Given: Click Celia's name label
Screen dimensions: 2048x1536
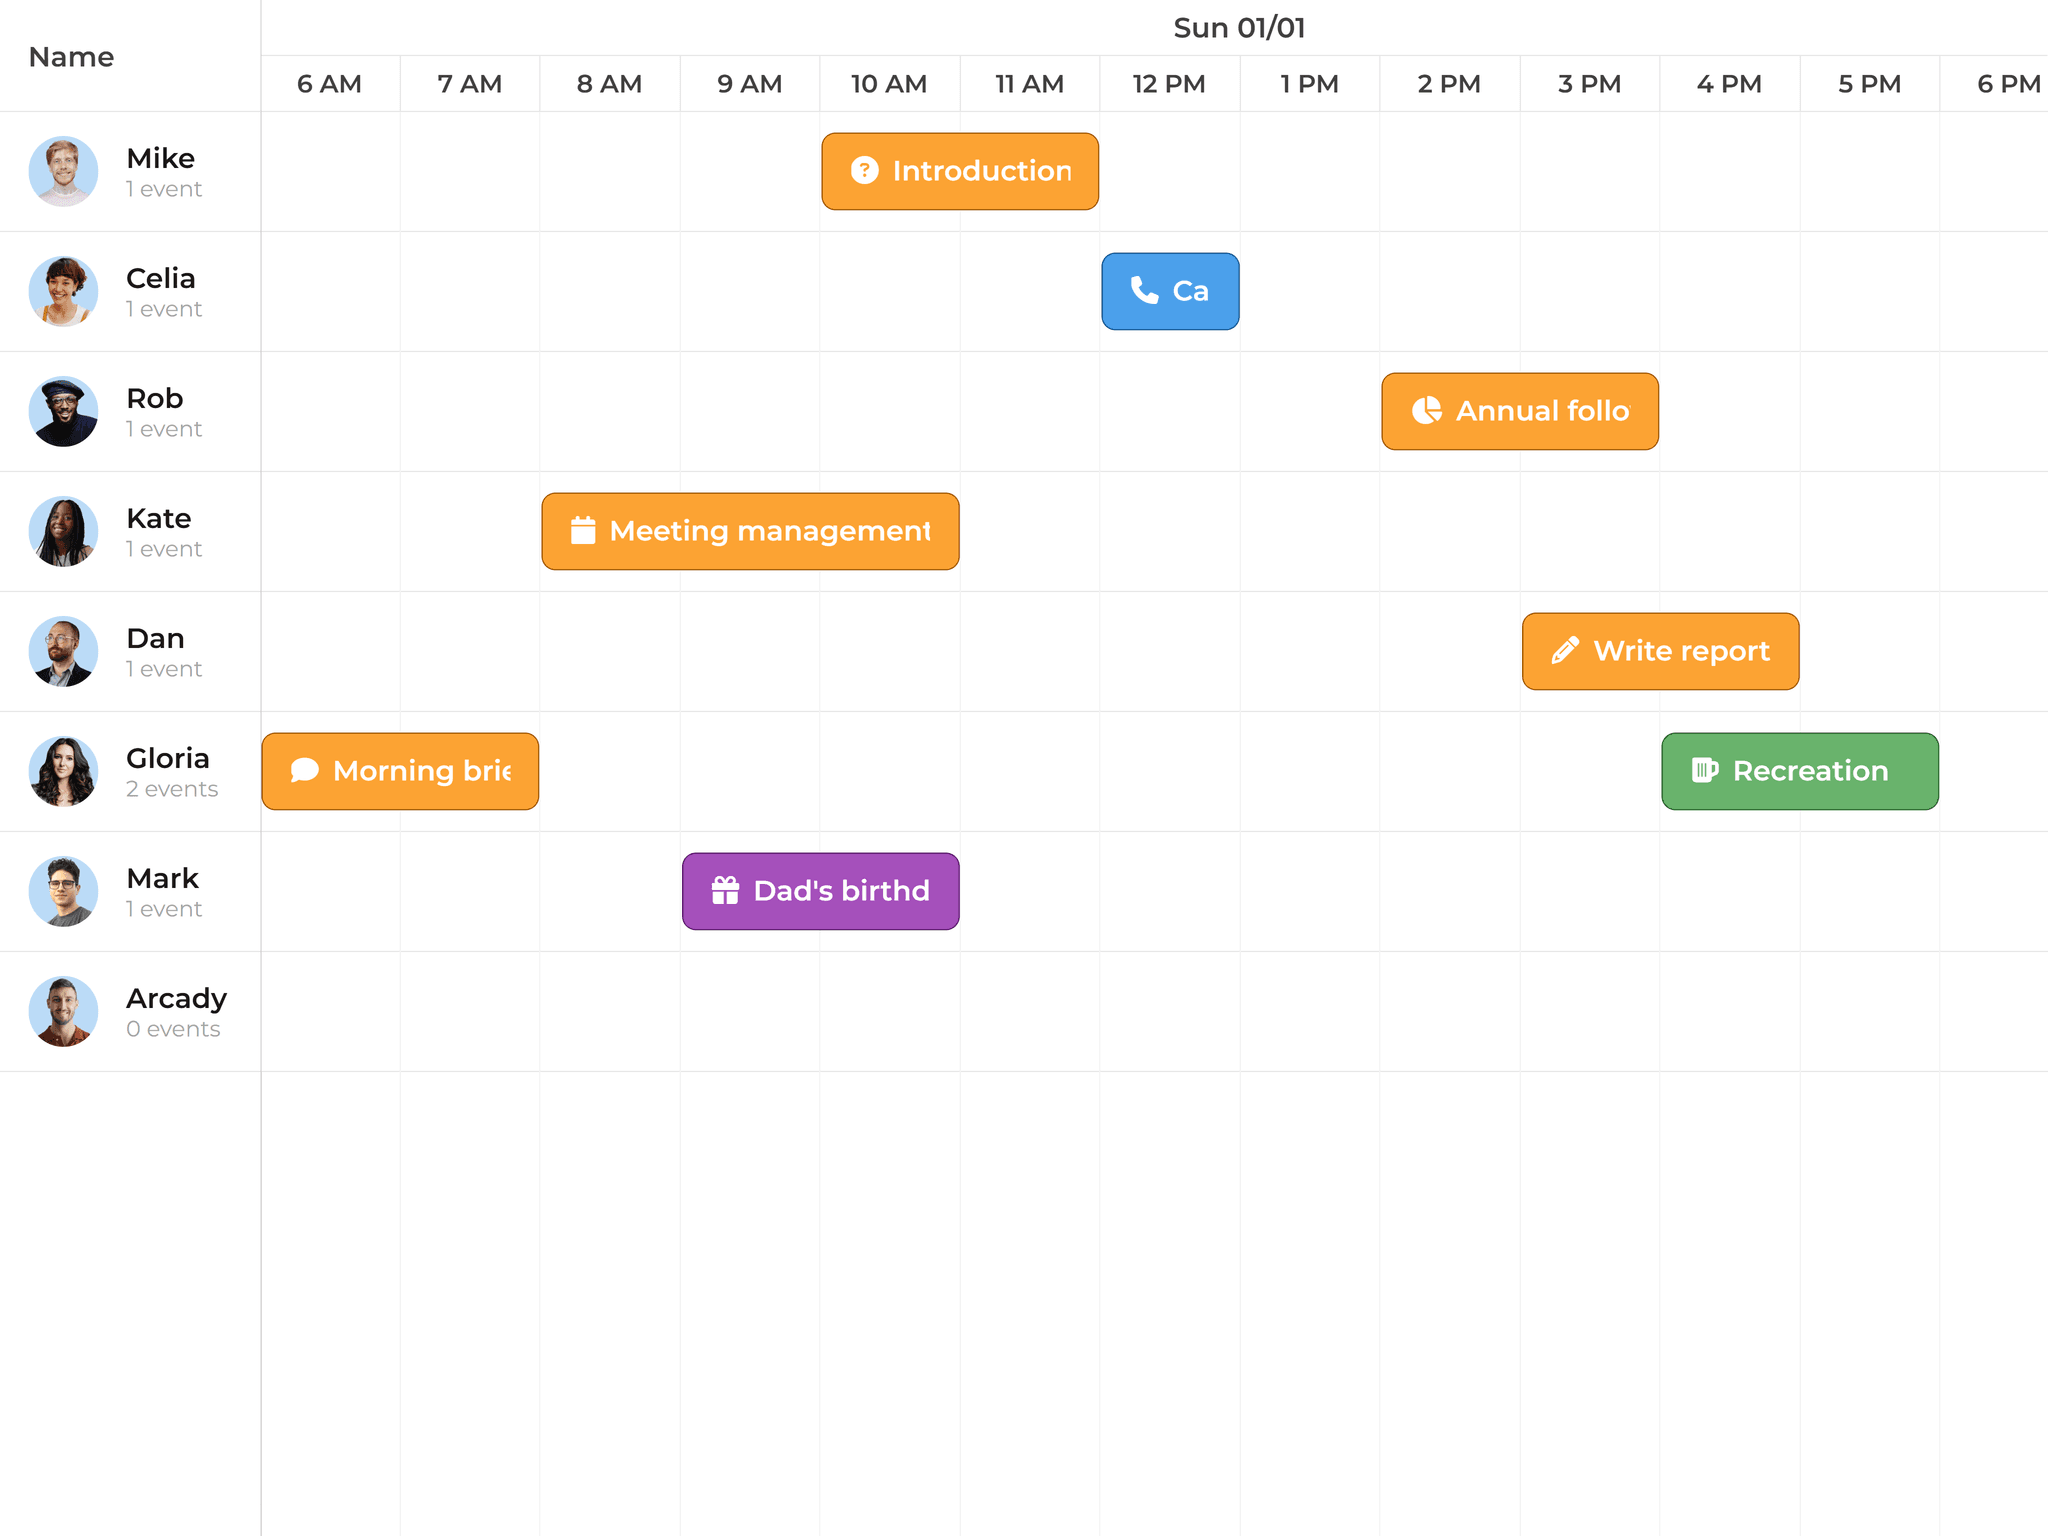Looking at the screenshot, I should click(161, 279).
